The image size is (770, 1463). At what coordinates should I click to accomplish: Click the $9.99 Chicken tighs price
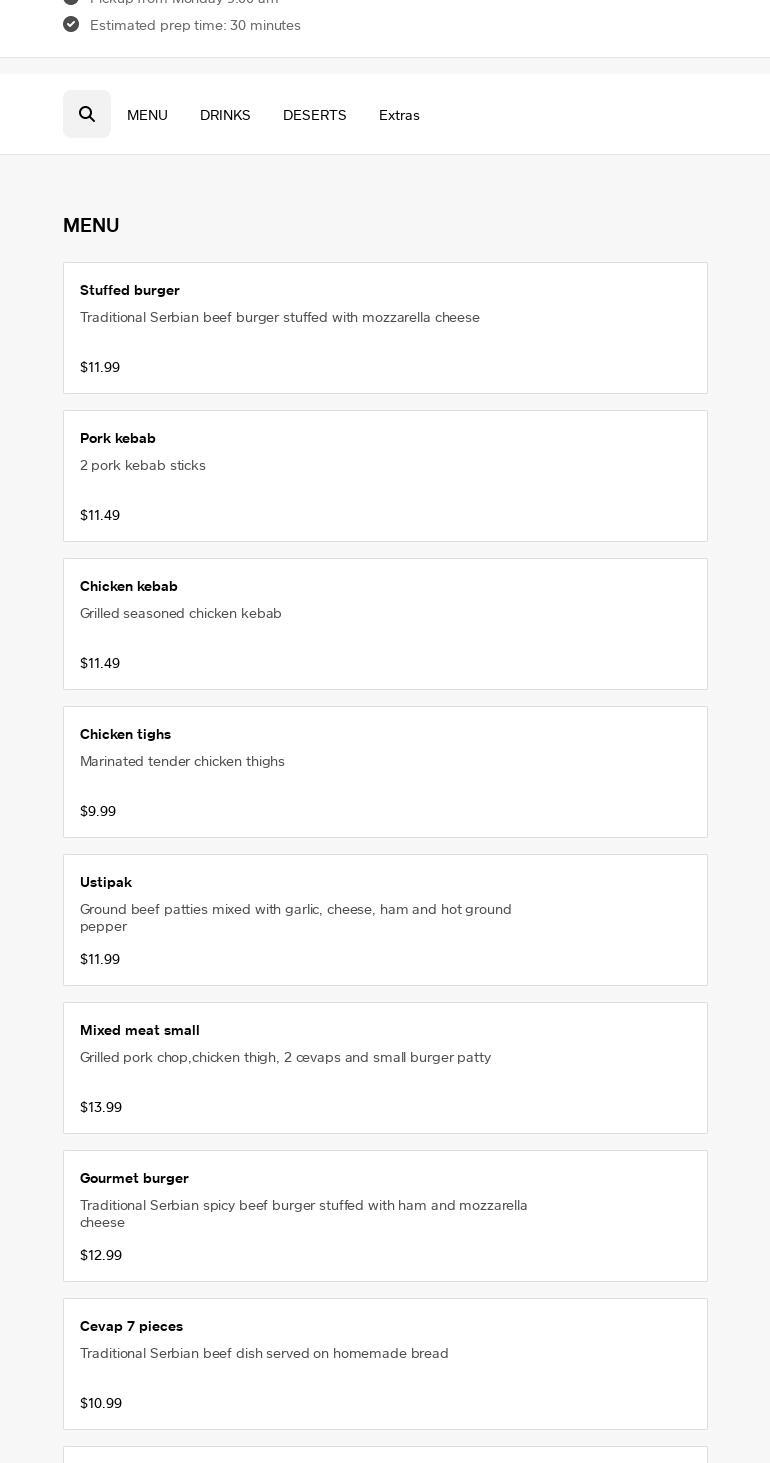(98, 811)
